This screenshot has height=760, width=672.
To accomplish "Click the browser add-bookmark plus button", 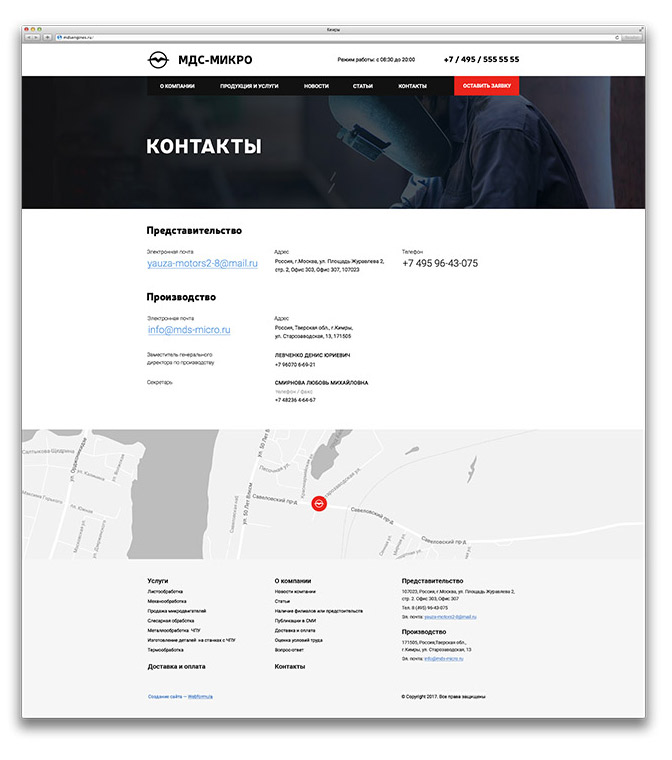I will click(x=47, y=37).
